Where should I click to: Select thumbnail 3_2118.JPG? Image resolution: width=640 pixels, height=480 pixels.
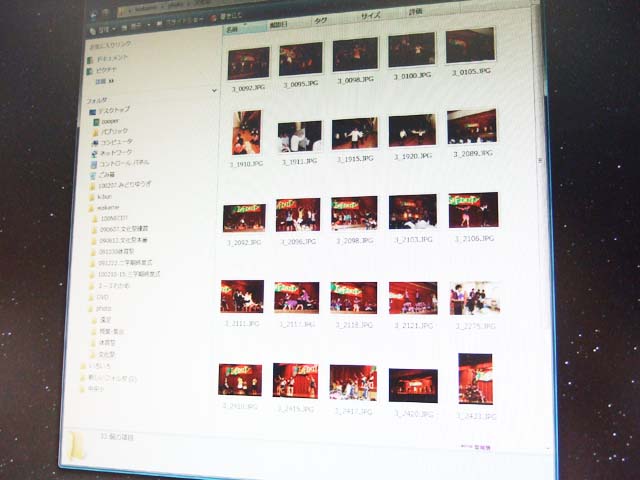[x=353, y=298]
